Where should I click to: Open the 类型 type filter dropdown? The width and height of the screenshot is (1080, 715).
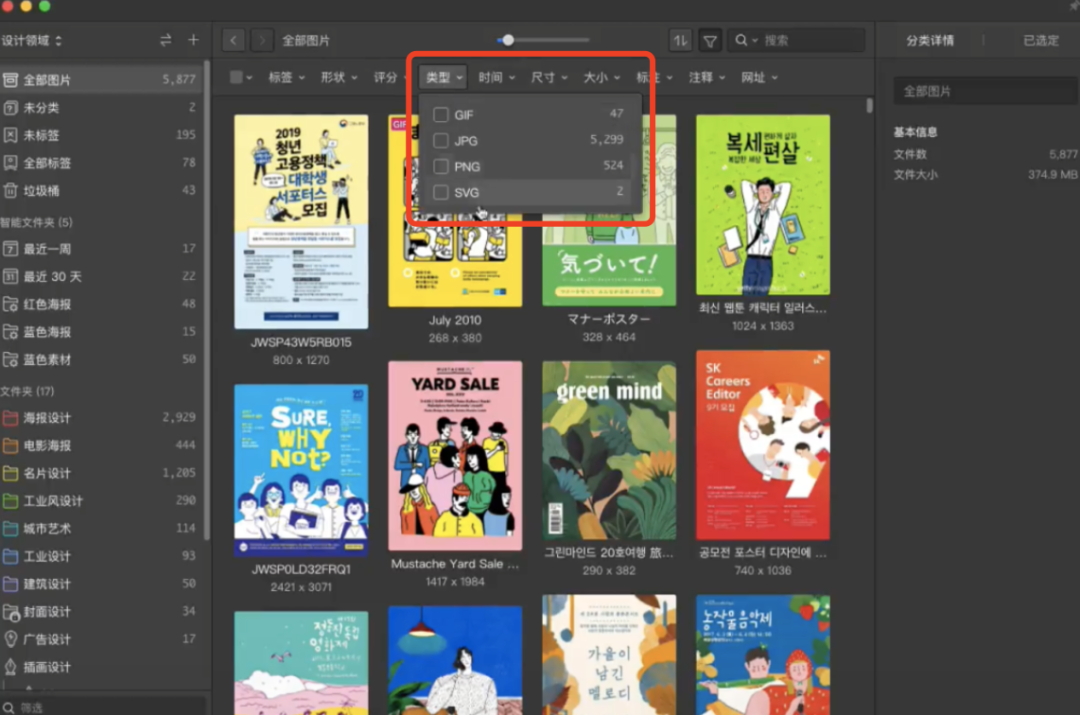click(x=441, y=77)
